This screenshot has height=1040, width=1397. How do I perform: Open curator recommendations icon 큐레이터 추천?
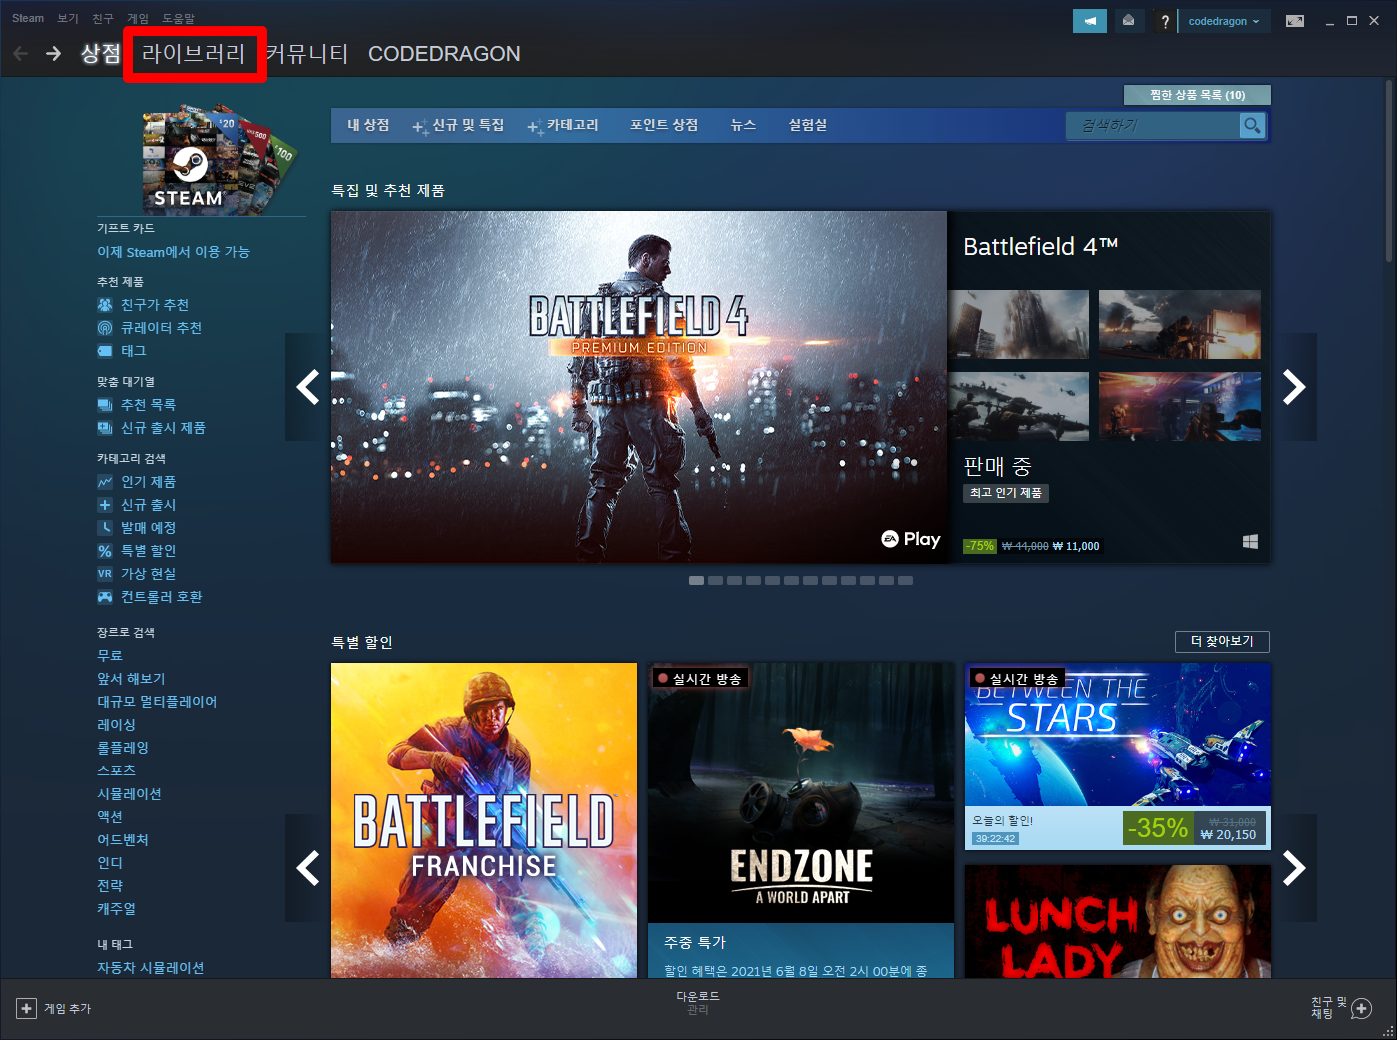[x=105, y=328]
